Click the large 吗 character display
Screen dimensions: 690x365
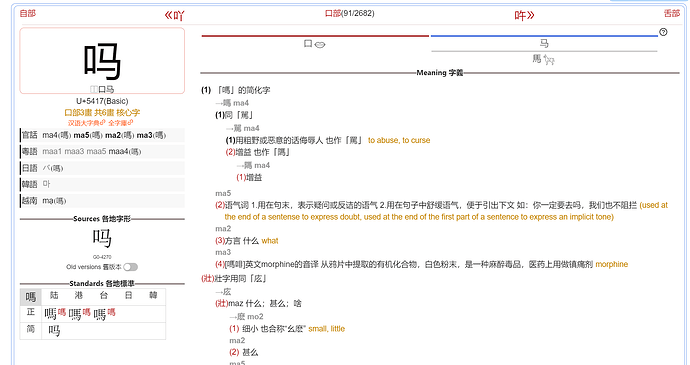(x=102, y=60)
